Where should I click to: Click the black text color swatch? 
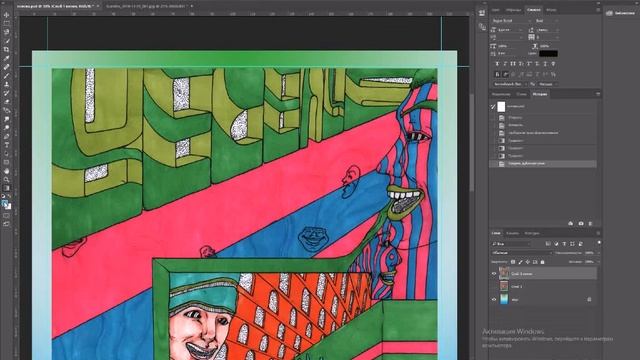pos(548,53)
